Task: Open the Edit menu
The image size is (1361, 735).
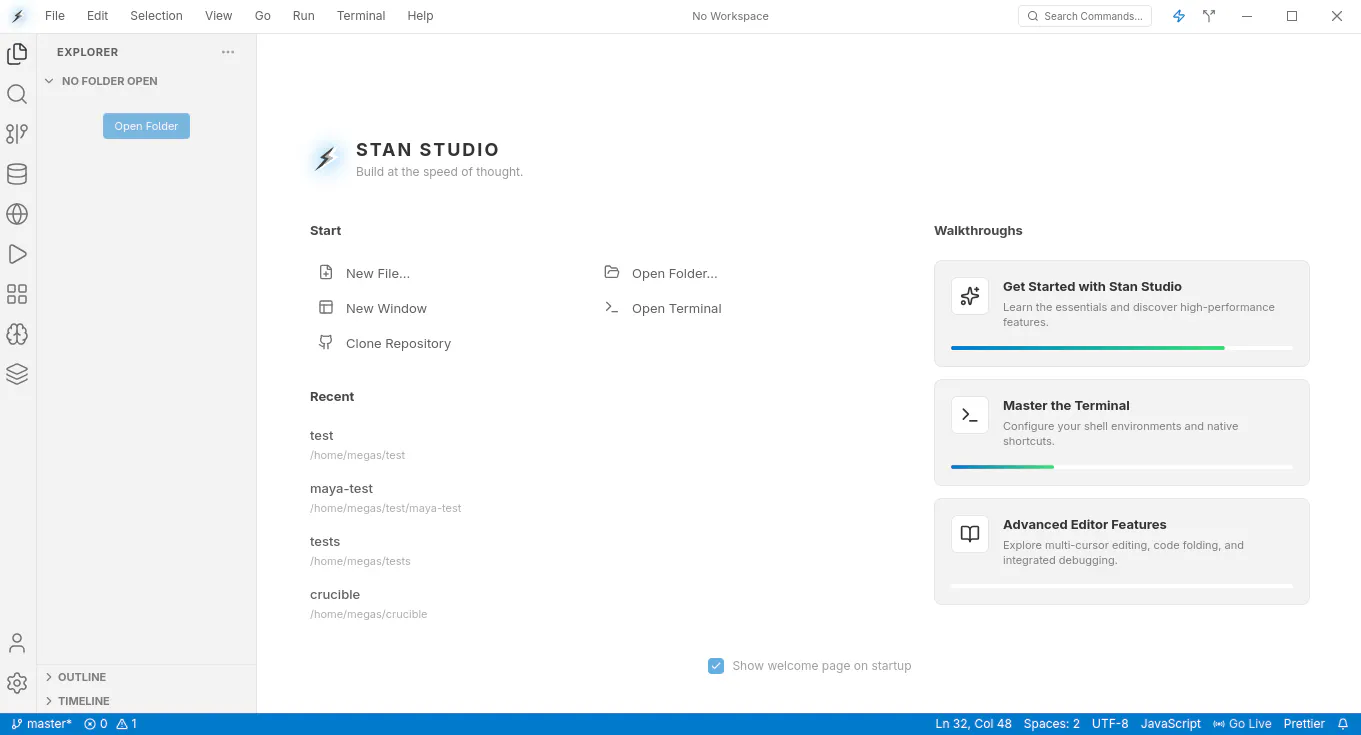Action: click(97, 16)
